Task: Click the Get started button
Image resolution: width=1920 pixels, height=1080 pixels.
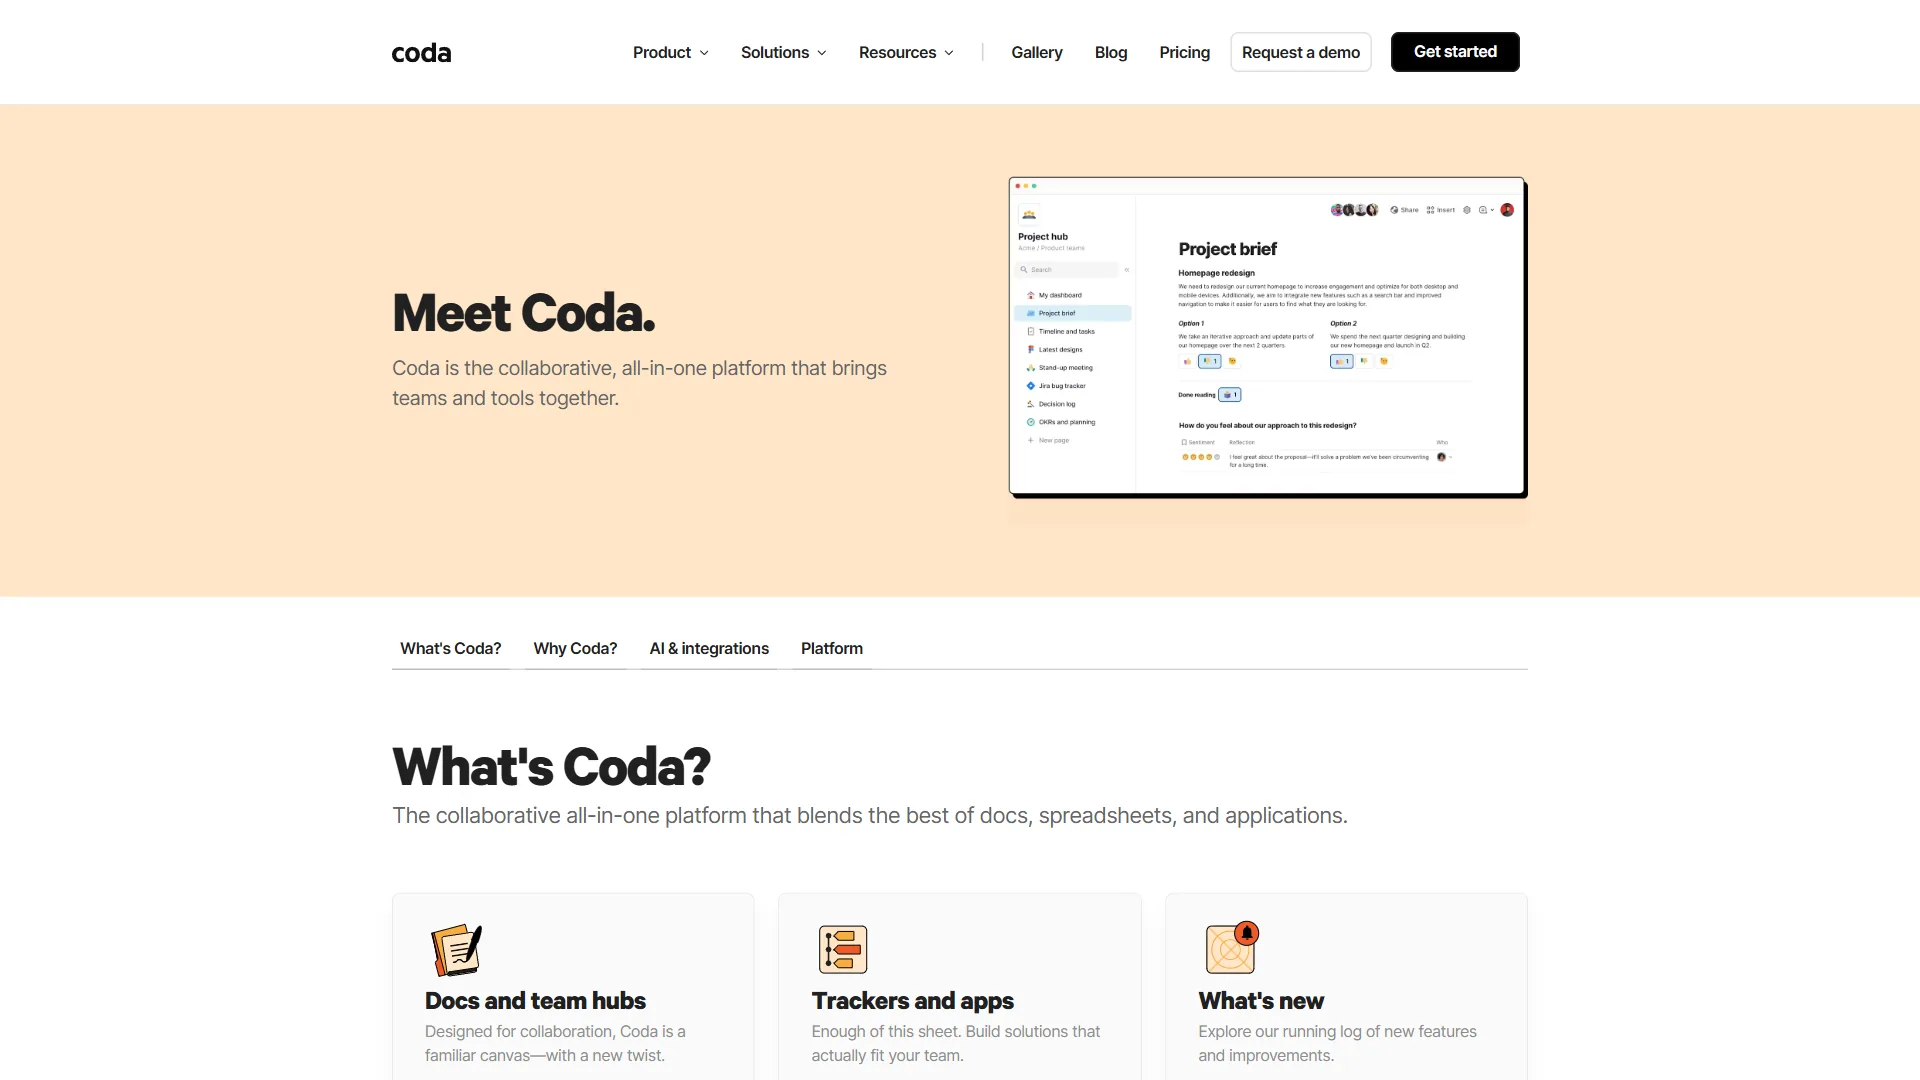Action: [x=1455, y=52]
